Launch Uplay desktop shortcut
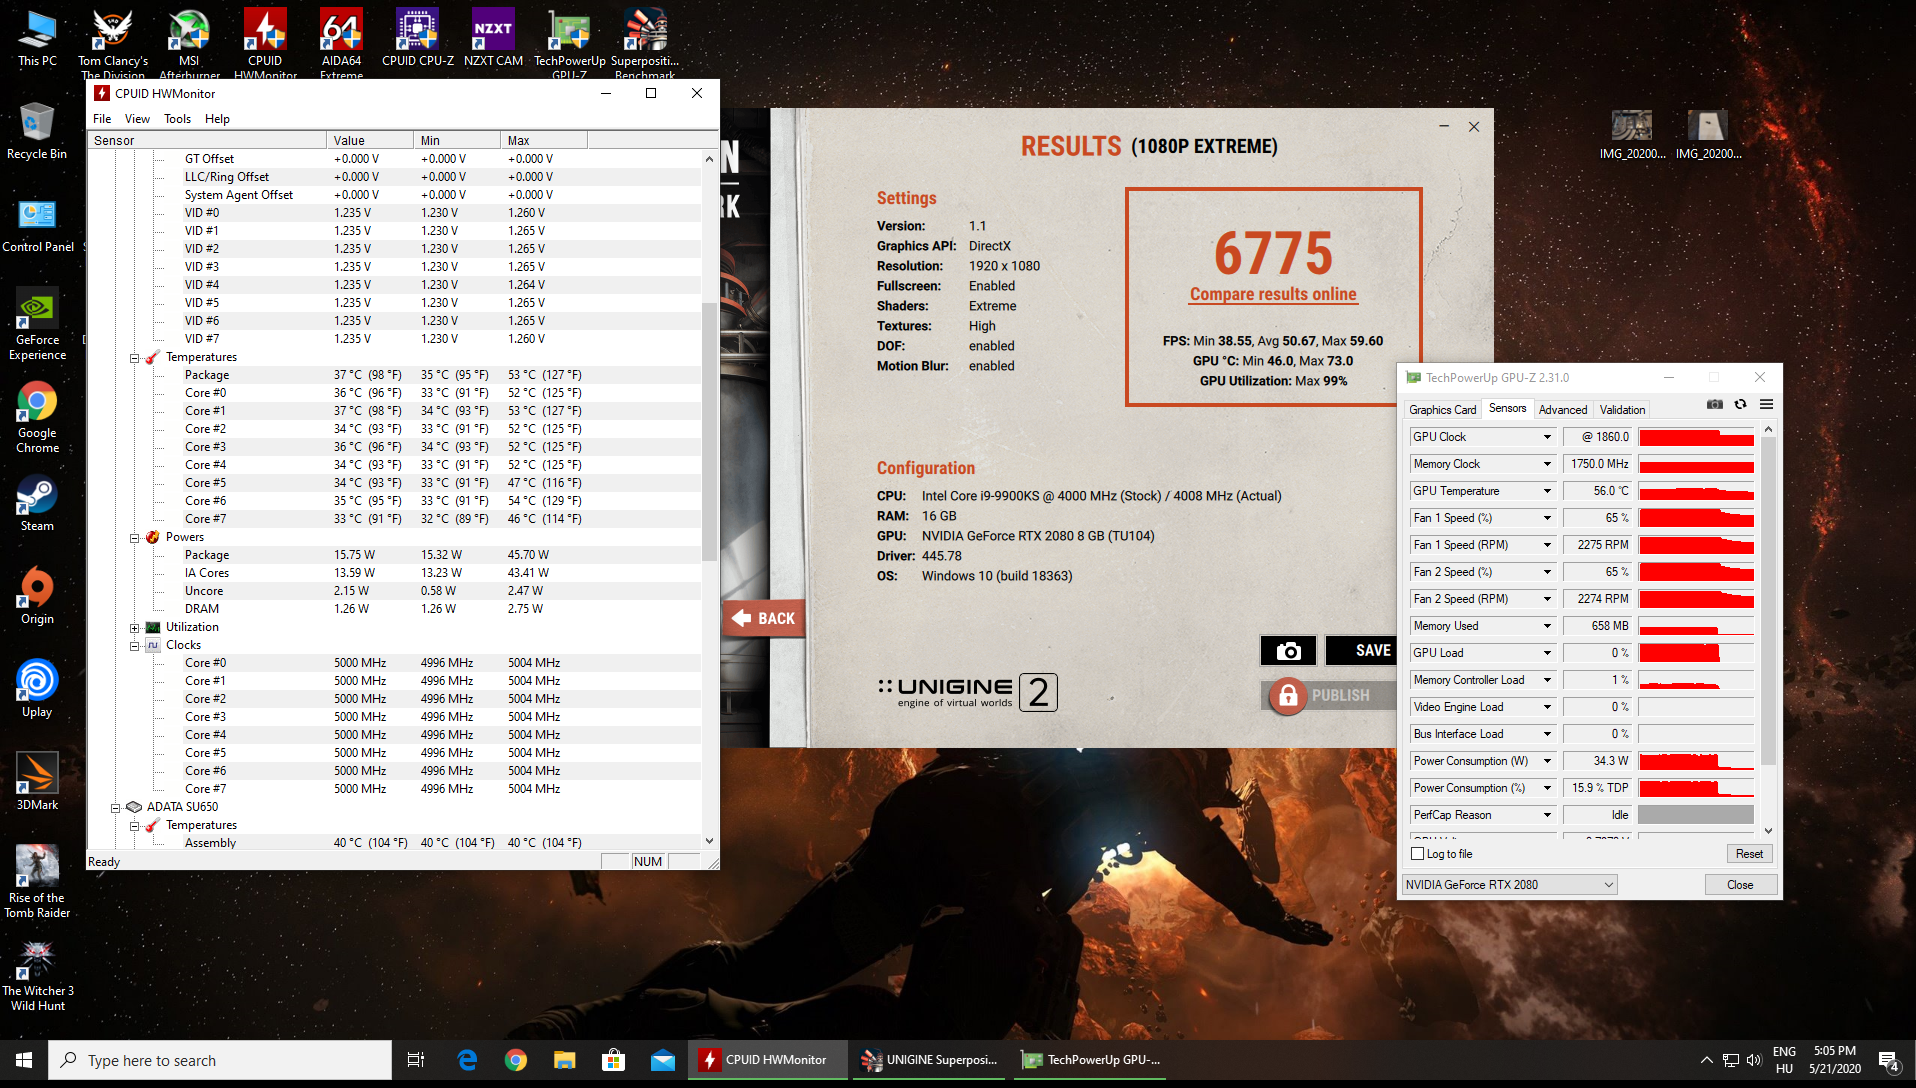1916x1088 pixels. tap(37, 689)
